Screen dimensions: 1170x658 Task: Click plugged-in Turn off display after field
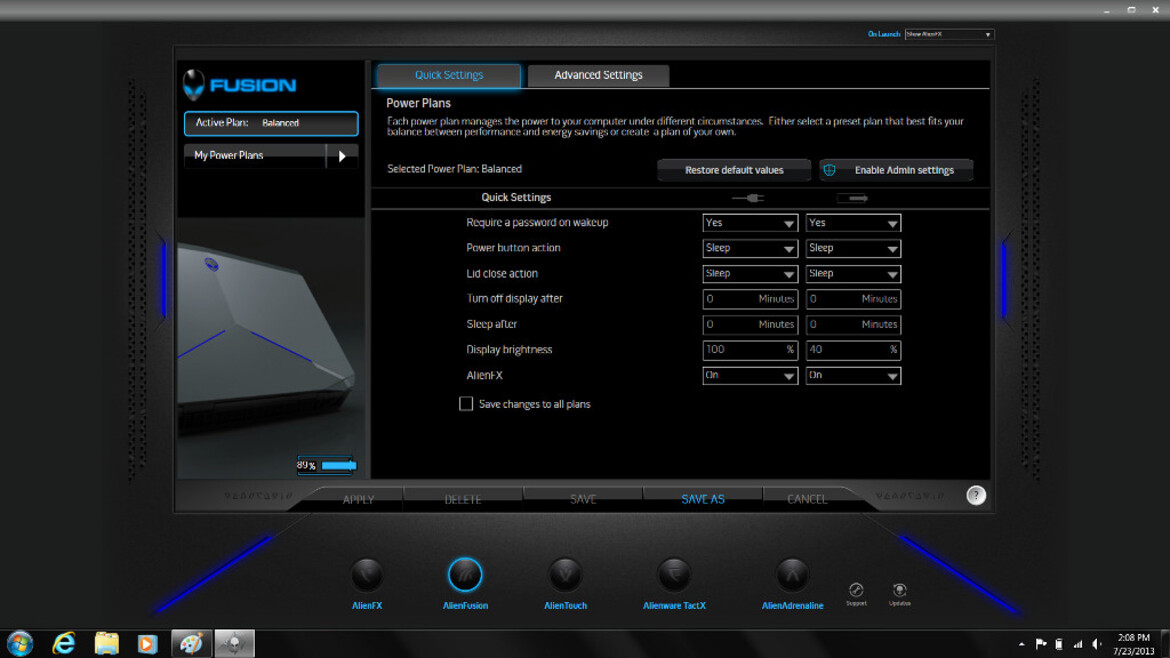pyautogui.click(x=750, y=299)
